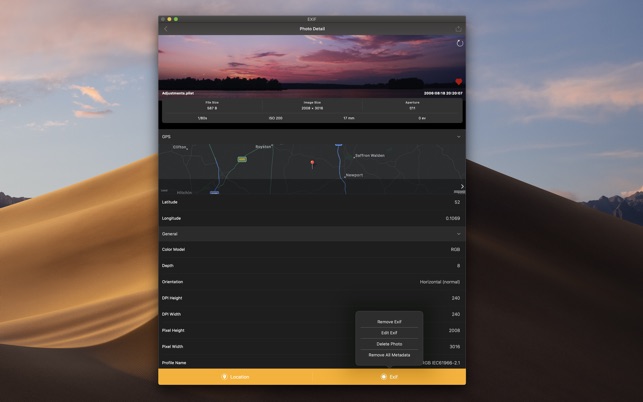The image size is (643, 402).
Task: Rotate the photo with the circular arrow
Action: (x=460, y=43)
